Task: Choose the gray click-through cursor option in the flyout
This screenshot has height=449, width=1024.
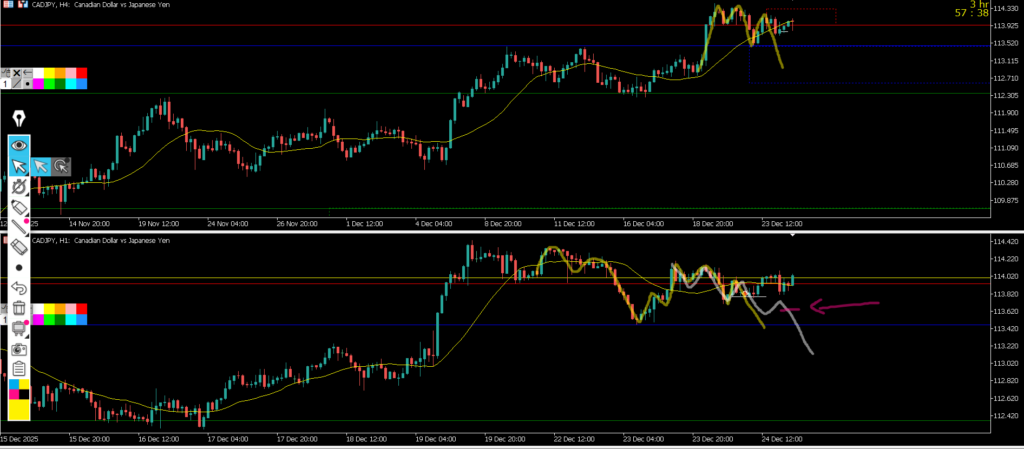Action: [x=61, y=166]
